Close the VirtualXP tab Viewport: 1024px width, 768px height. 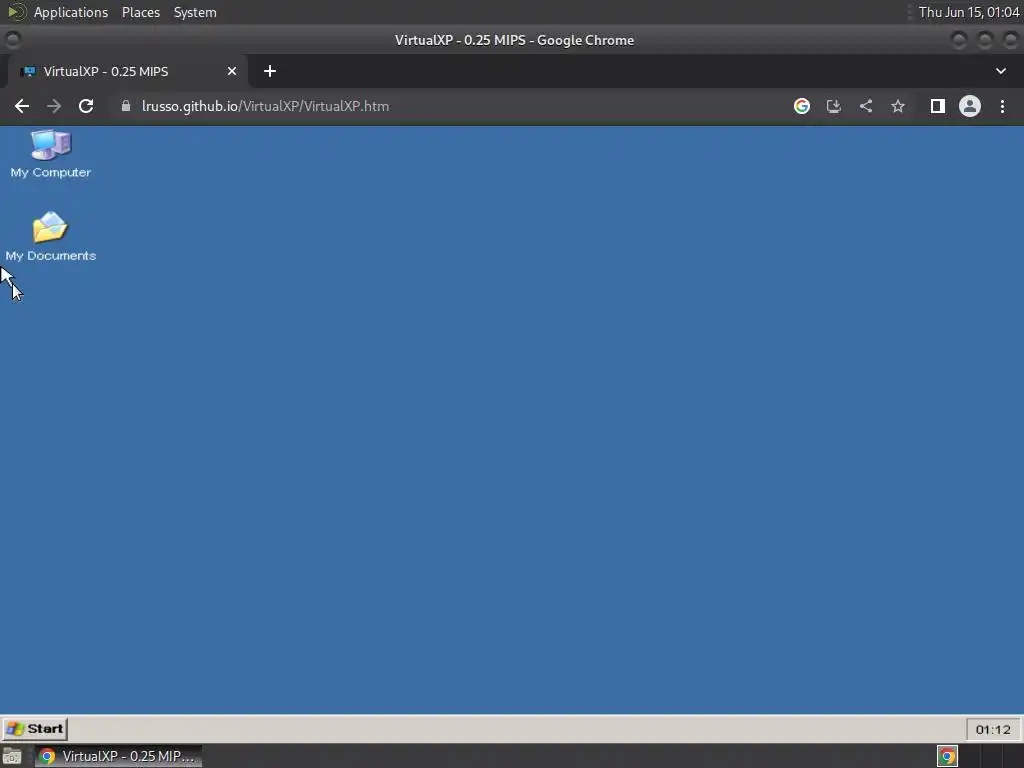coord(232,71)
